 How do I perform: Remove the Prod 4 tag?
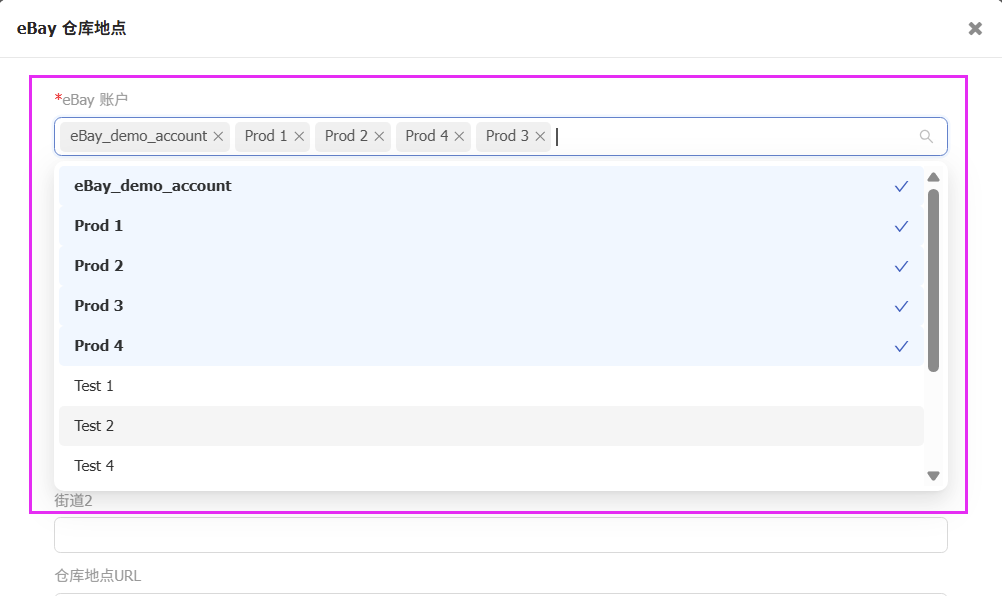(x=460, y=136)
